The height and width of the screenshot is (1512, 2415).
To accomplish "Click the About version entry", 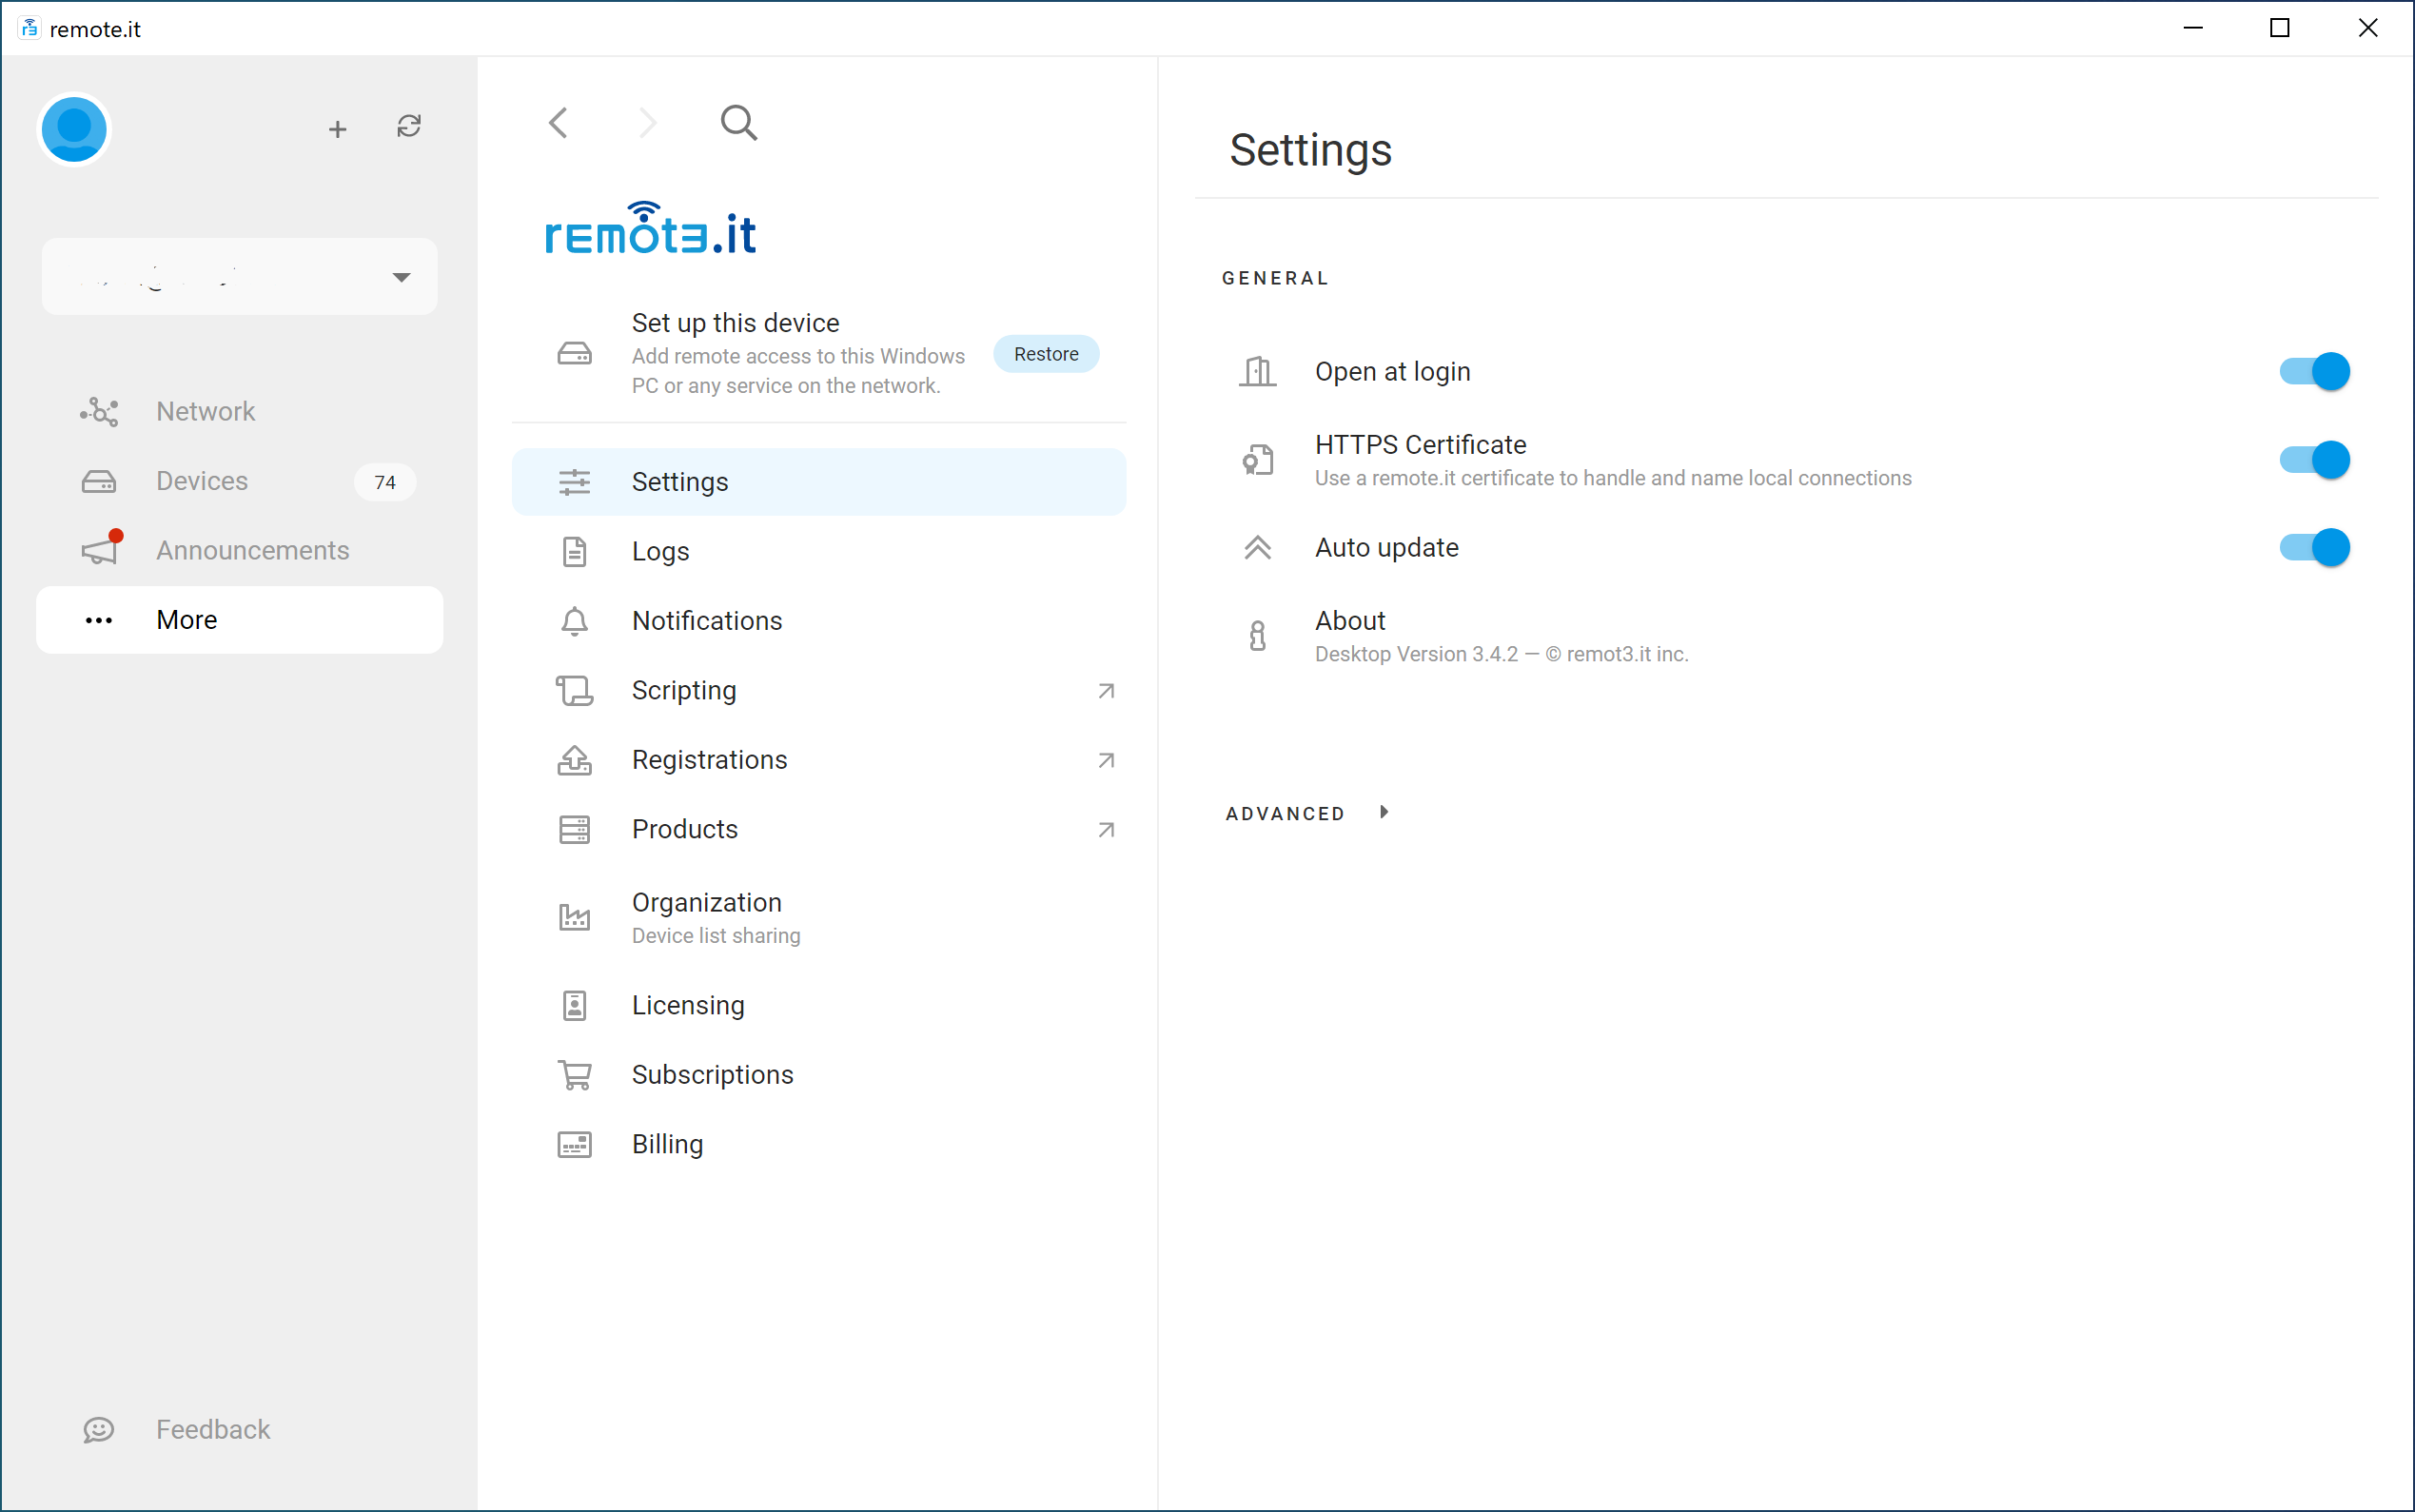I will (1787, 636).
